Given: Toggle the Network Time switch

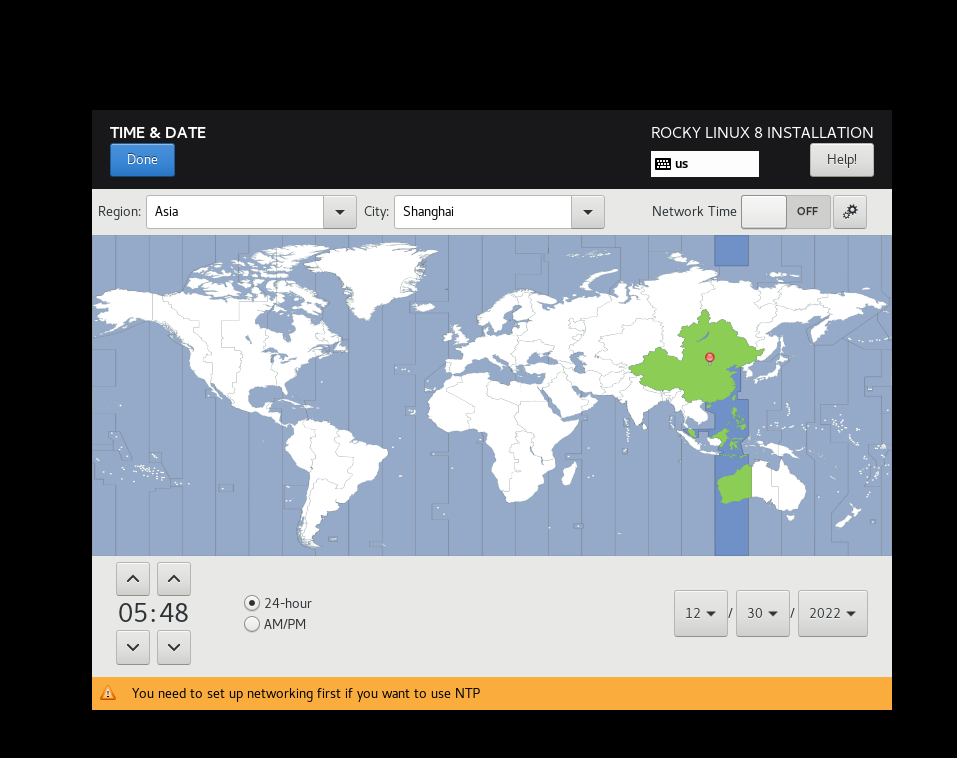Looking at the screenshot, I should coord(786,212).
